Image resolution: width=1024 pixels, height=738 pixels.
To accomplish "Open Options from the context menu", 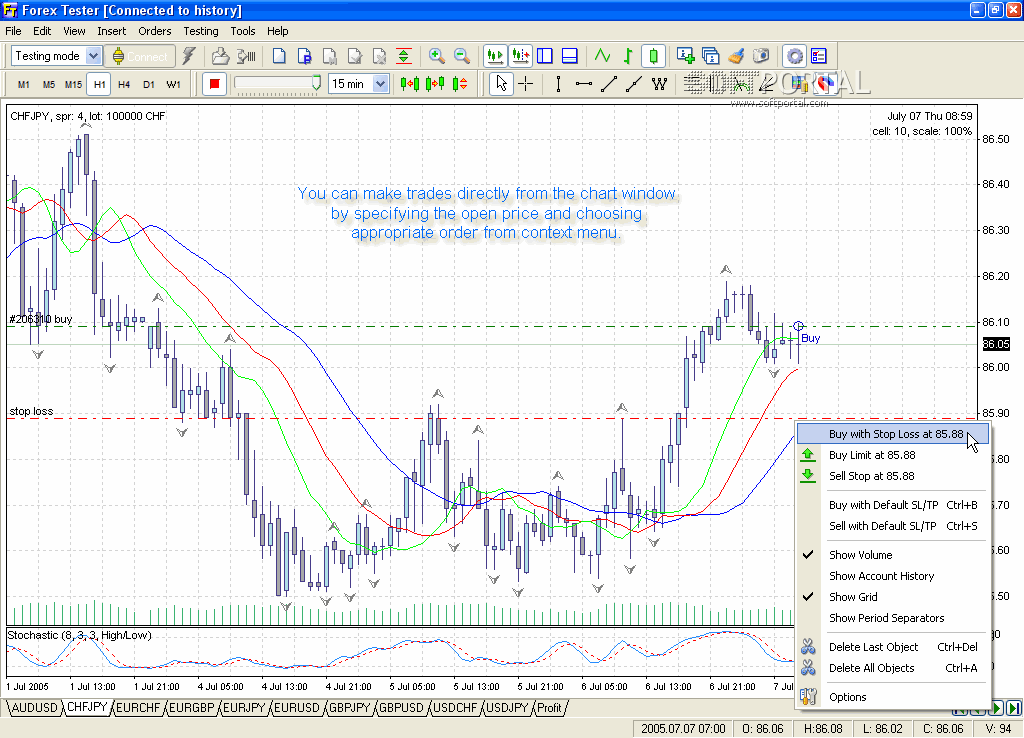I will point(893,697).
